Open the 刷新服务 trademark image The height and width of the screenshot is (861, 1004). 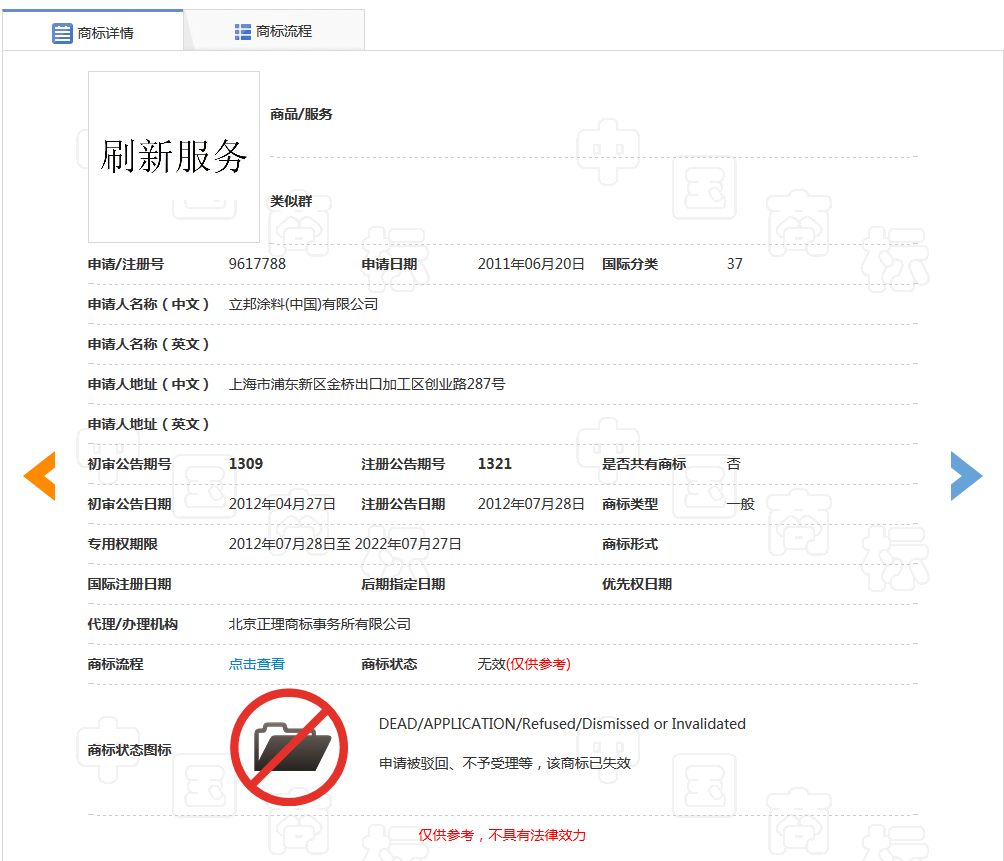point(174,157)
